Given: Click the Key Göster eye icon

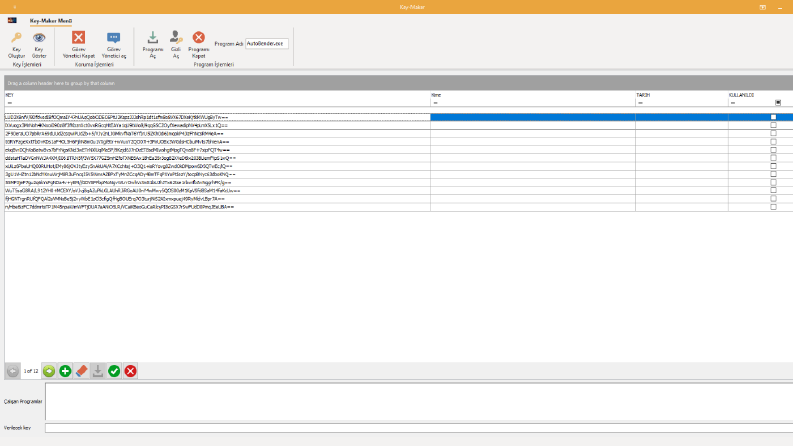Looking at the screenshot, I should tap(39, 37).
